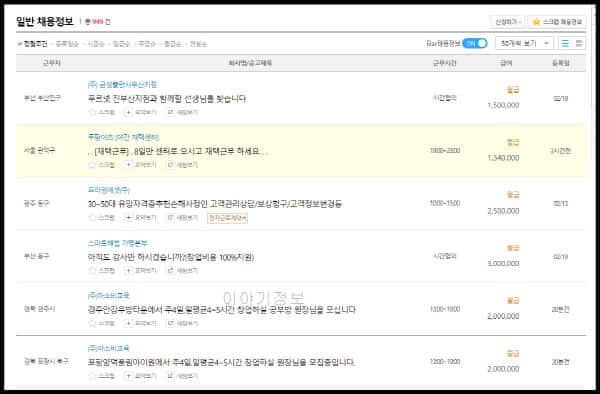Select salary value 3,000,000
Screen dimensions: 600x394
pos(503,264)
